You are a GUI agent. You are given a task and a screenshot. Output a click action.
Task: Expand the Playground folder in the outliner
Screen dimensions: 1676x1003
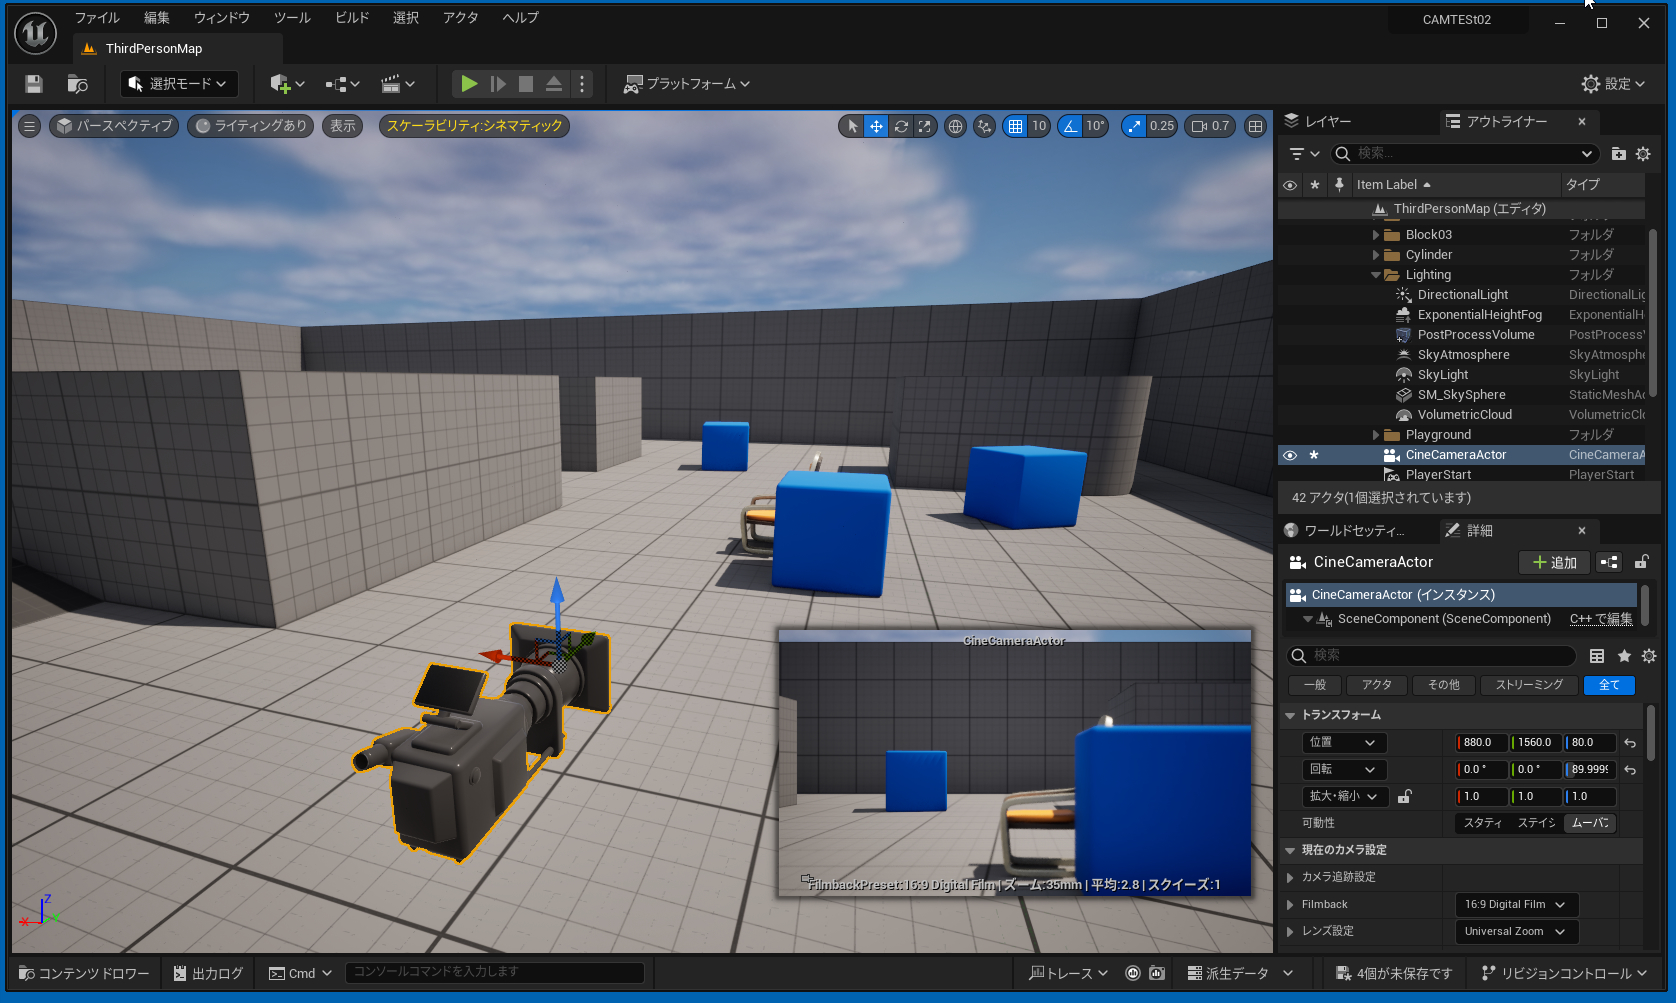tap(1376, 435)
